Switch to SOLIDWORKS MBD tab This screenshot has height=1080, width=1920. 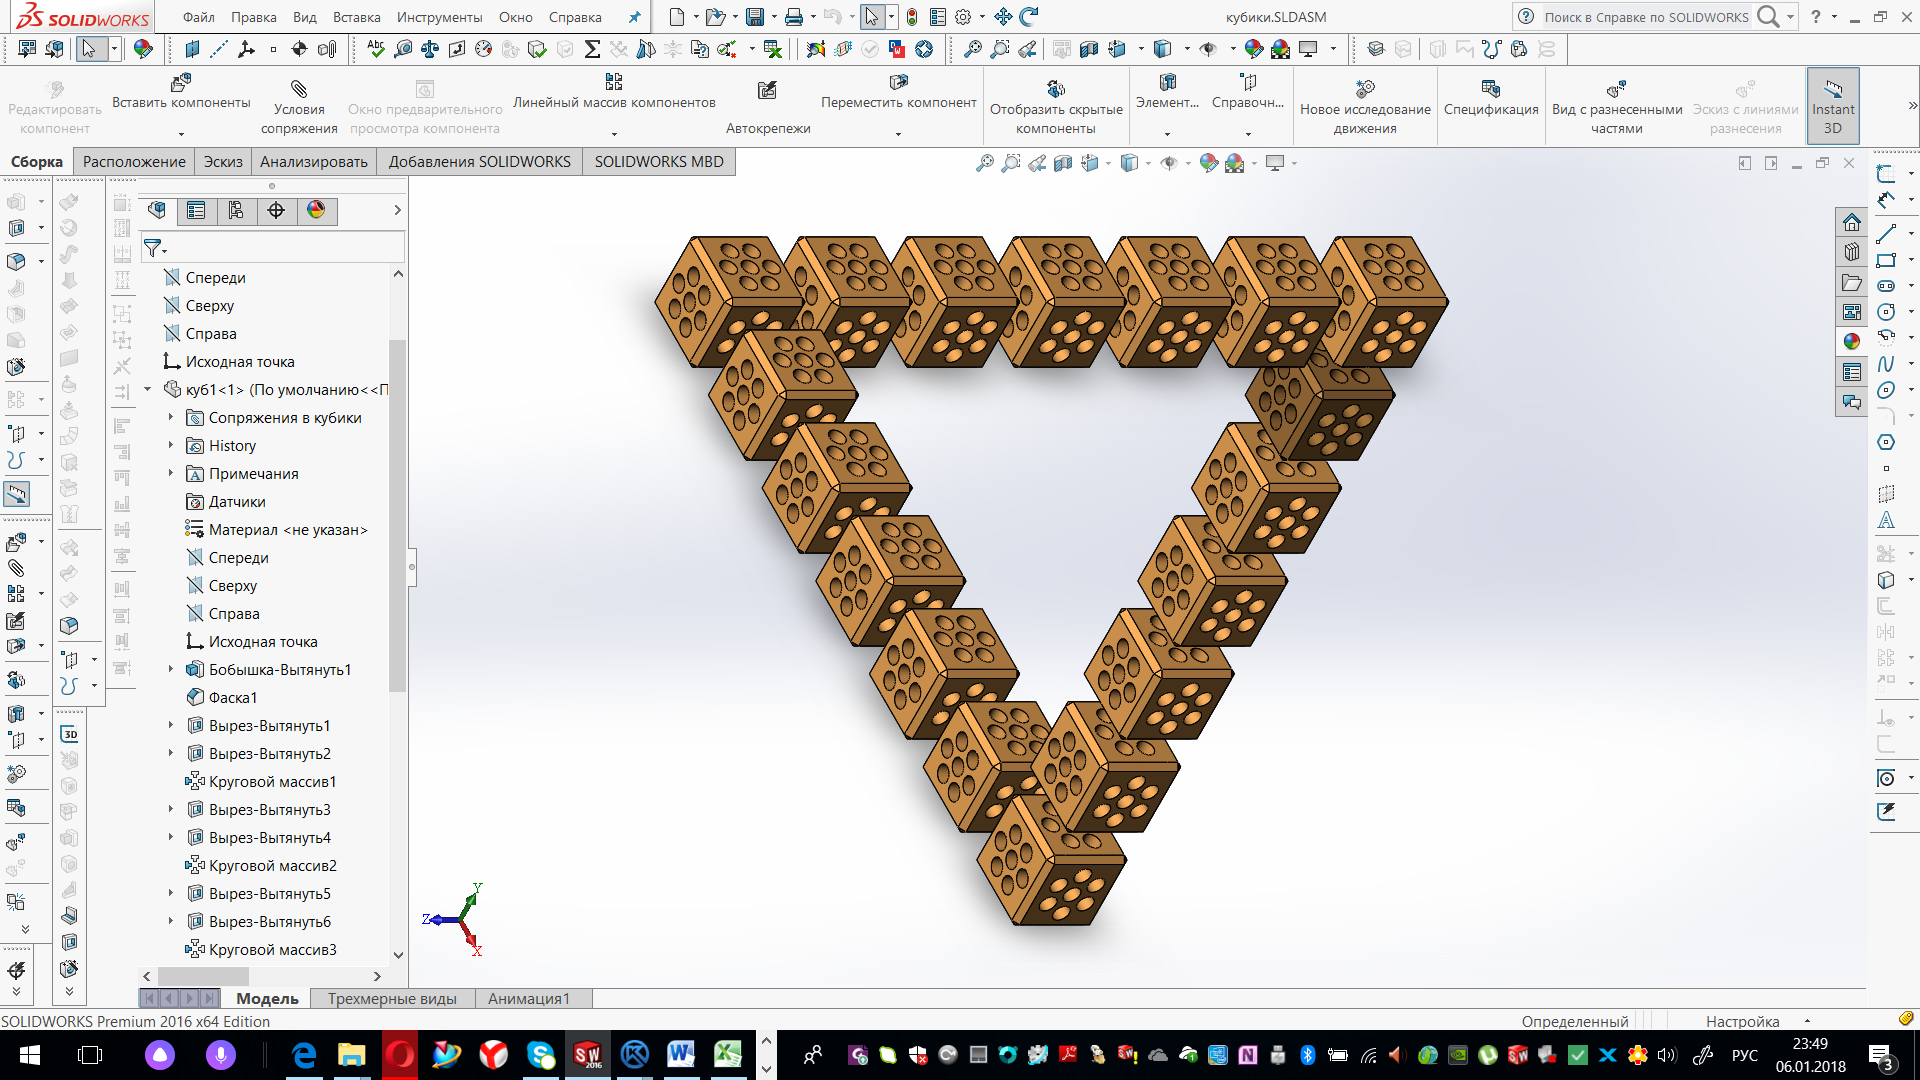659,162
